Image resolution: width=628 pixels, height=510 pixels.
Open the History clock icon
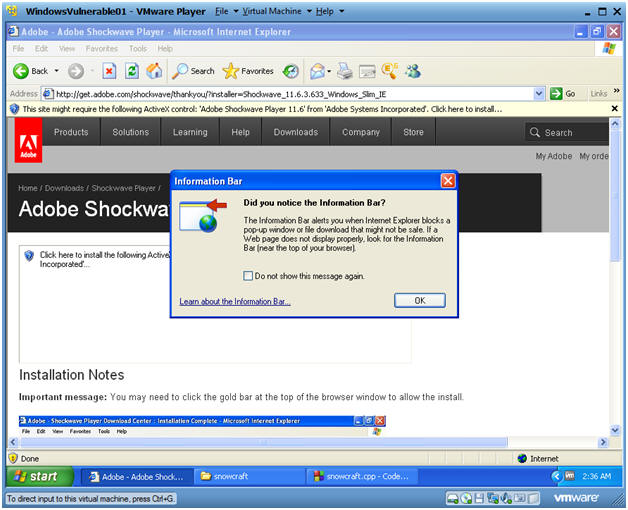(291, 71)
